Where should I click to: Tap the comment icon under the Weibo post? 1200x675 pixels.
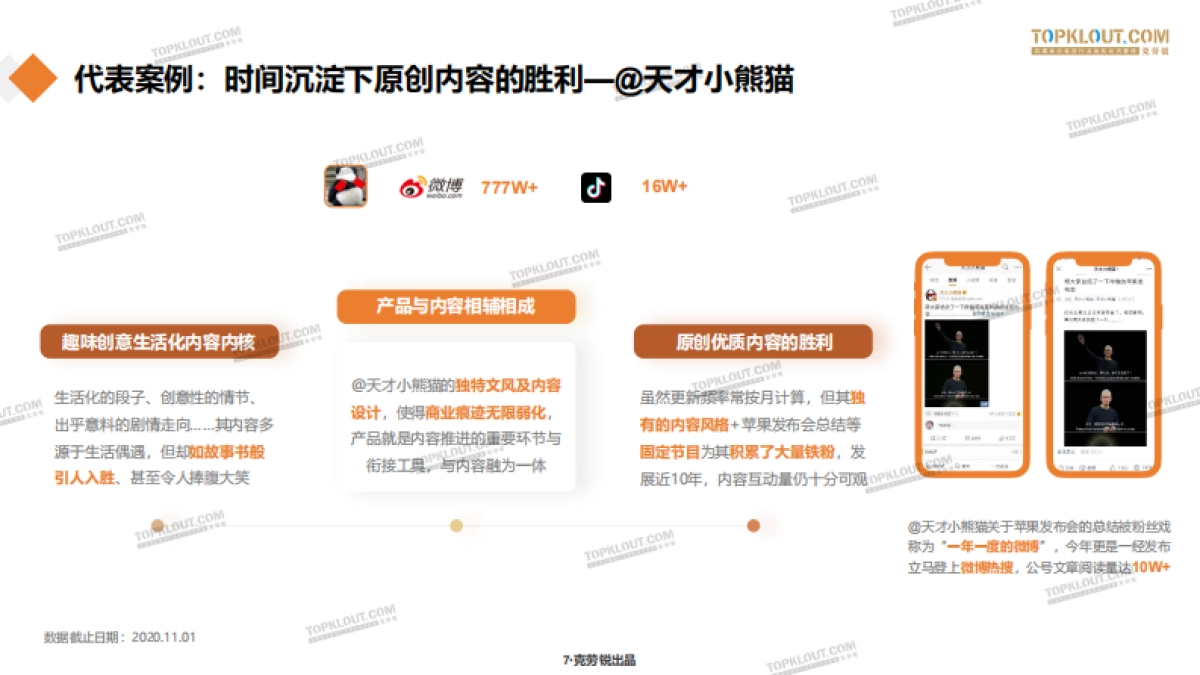tap(969, 436)
